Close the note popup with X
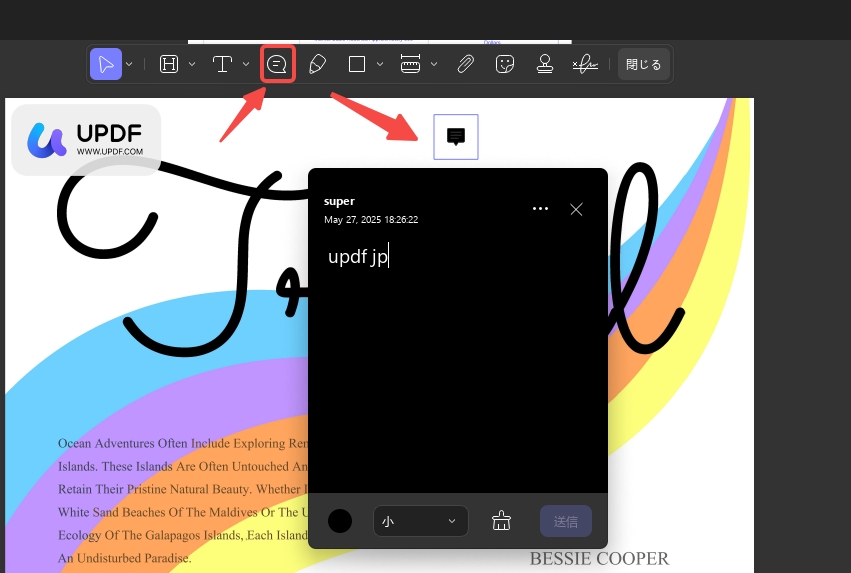This screenshot has height=573, width=851. [576, 209]
